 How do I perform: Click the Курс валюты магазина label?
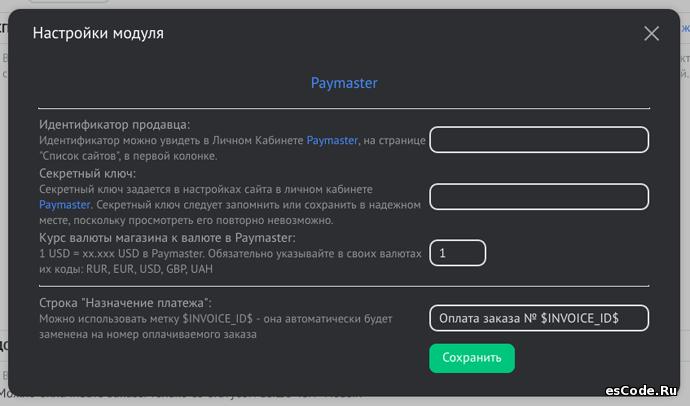pos(167,237)
